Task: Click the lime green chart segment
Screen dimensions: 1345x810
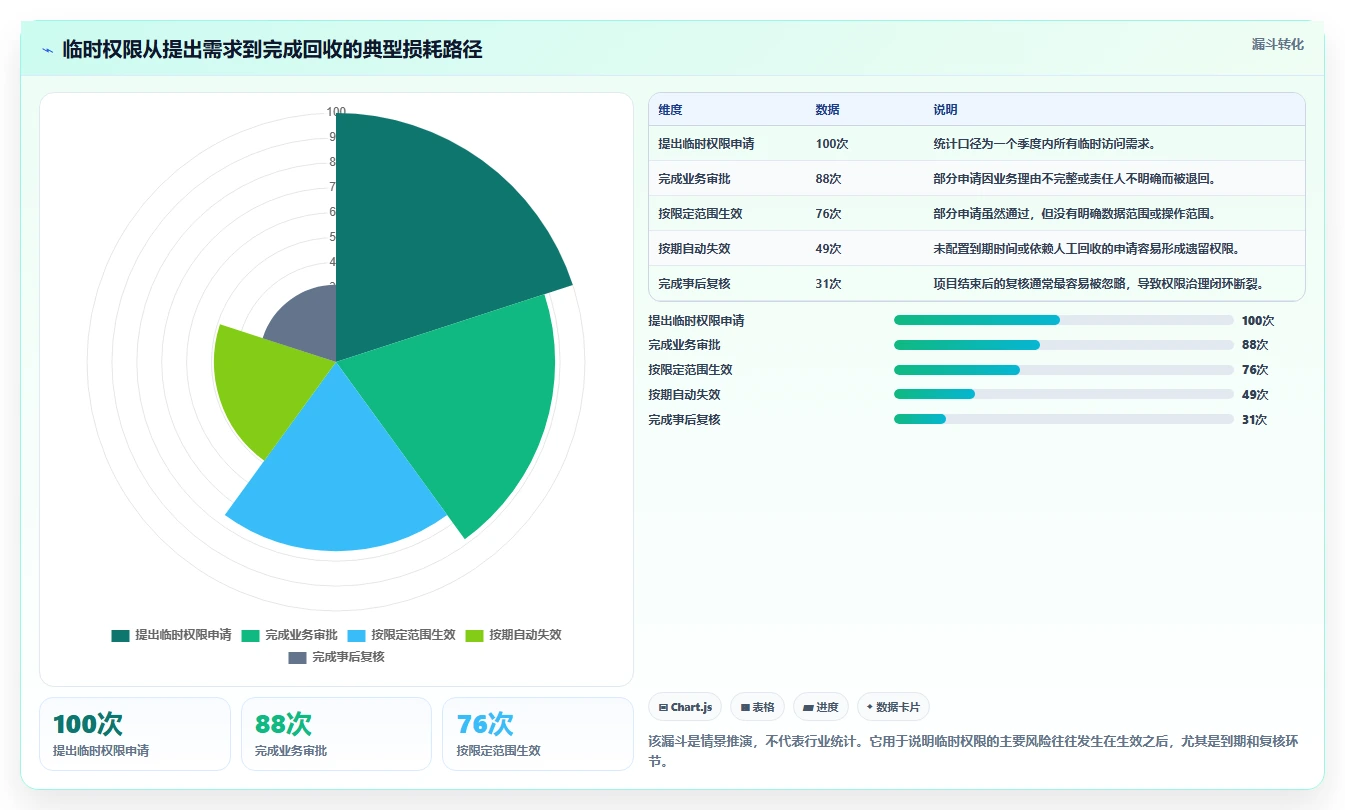Action: (265, 385)
